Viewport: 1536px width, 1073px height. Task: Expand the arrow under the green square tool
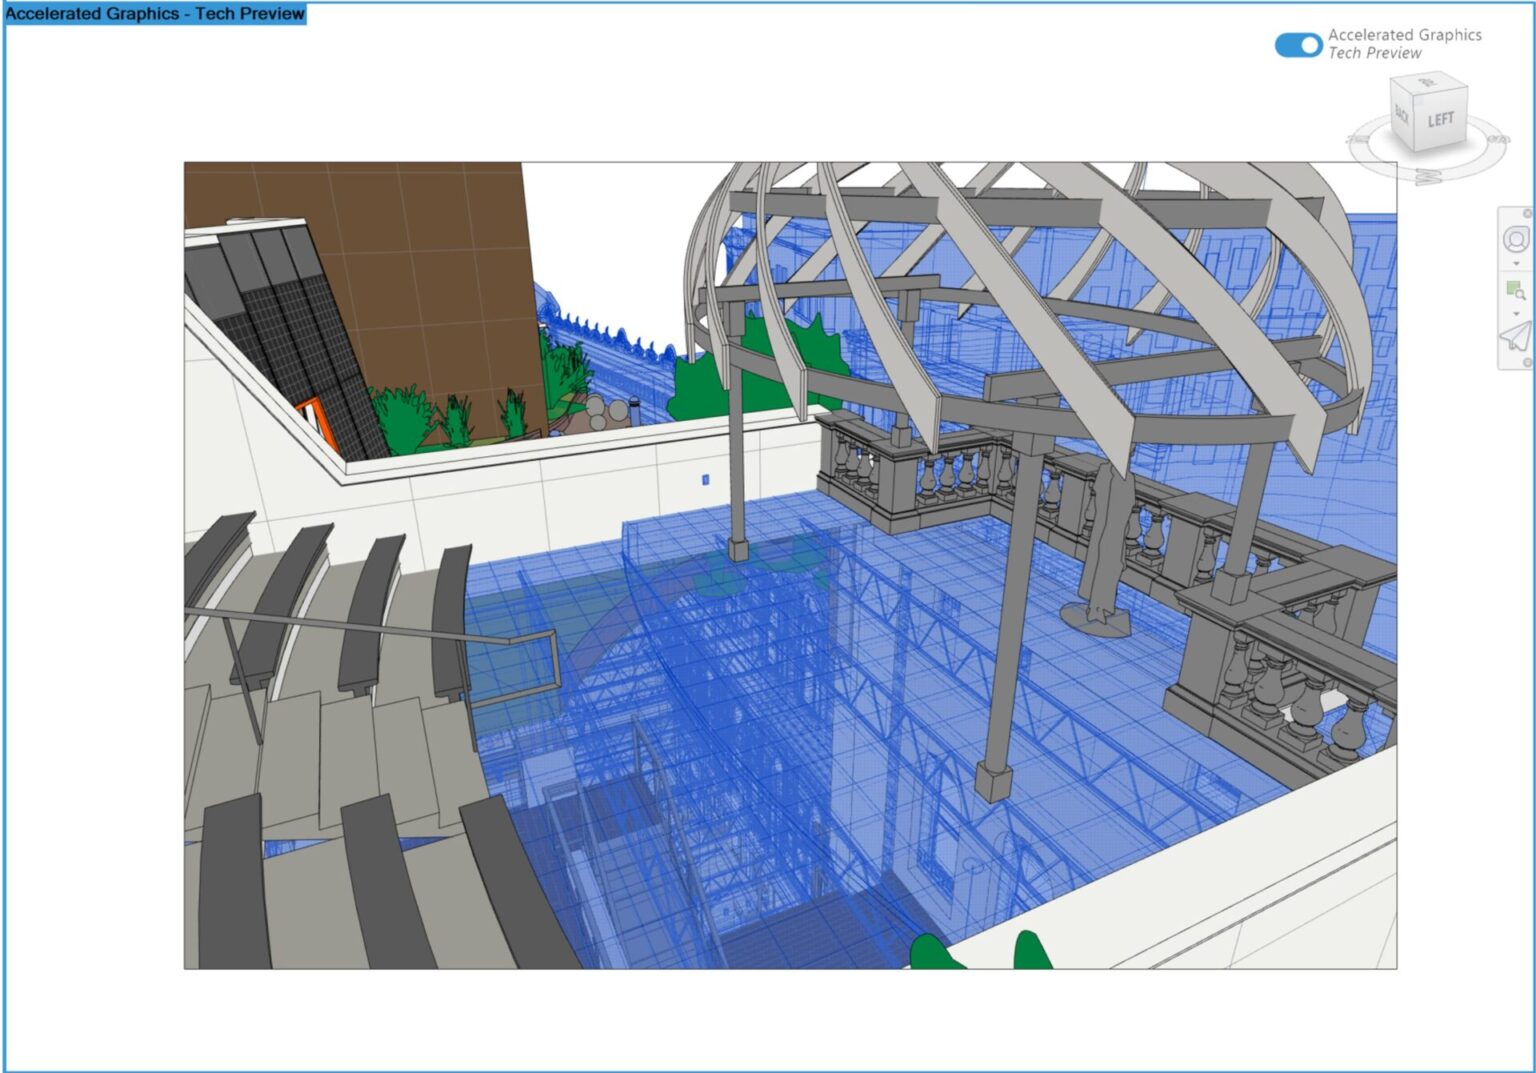[x=1516, y=313]
